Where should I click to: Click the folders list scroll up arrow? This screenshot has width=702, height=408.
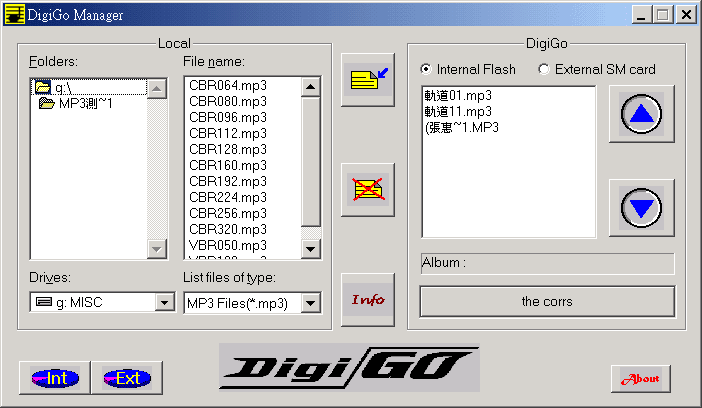(x=157, y=88)
